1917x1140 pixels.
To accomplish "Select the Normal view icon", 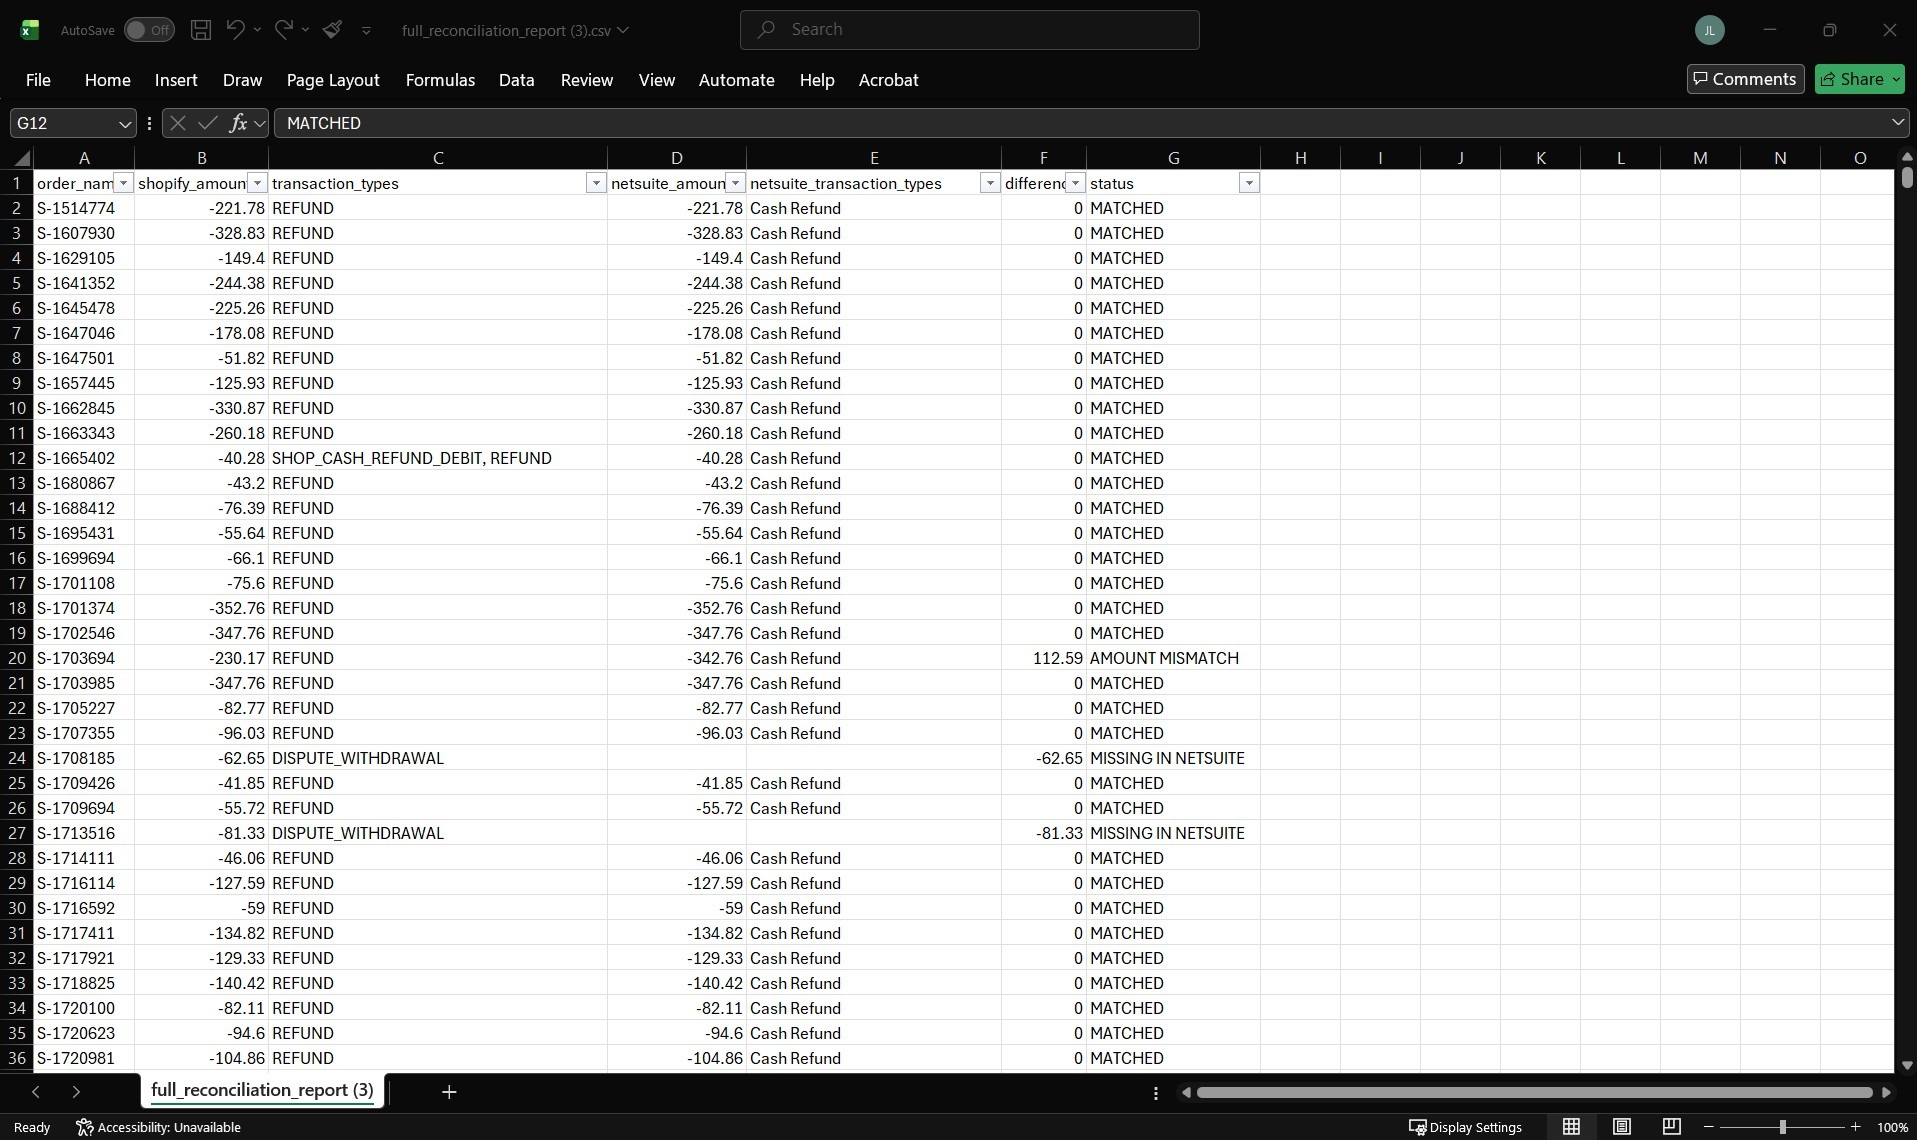I will point(1570,1126).
